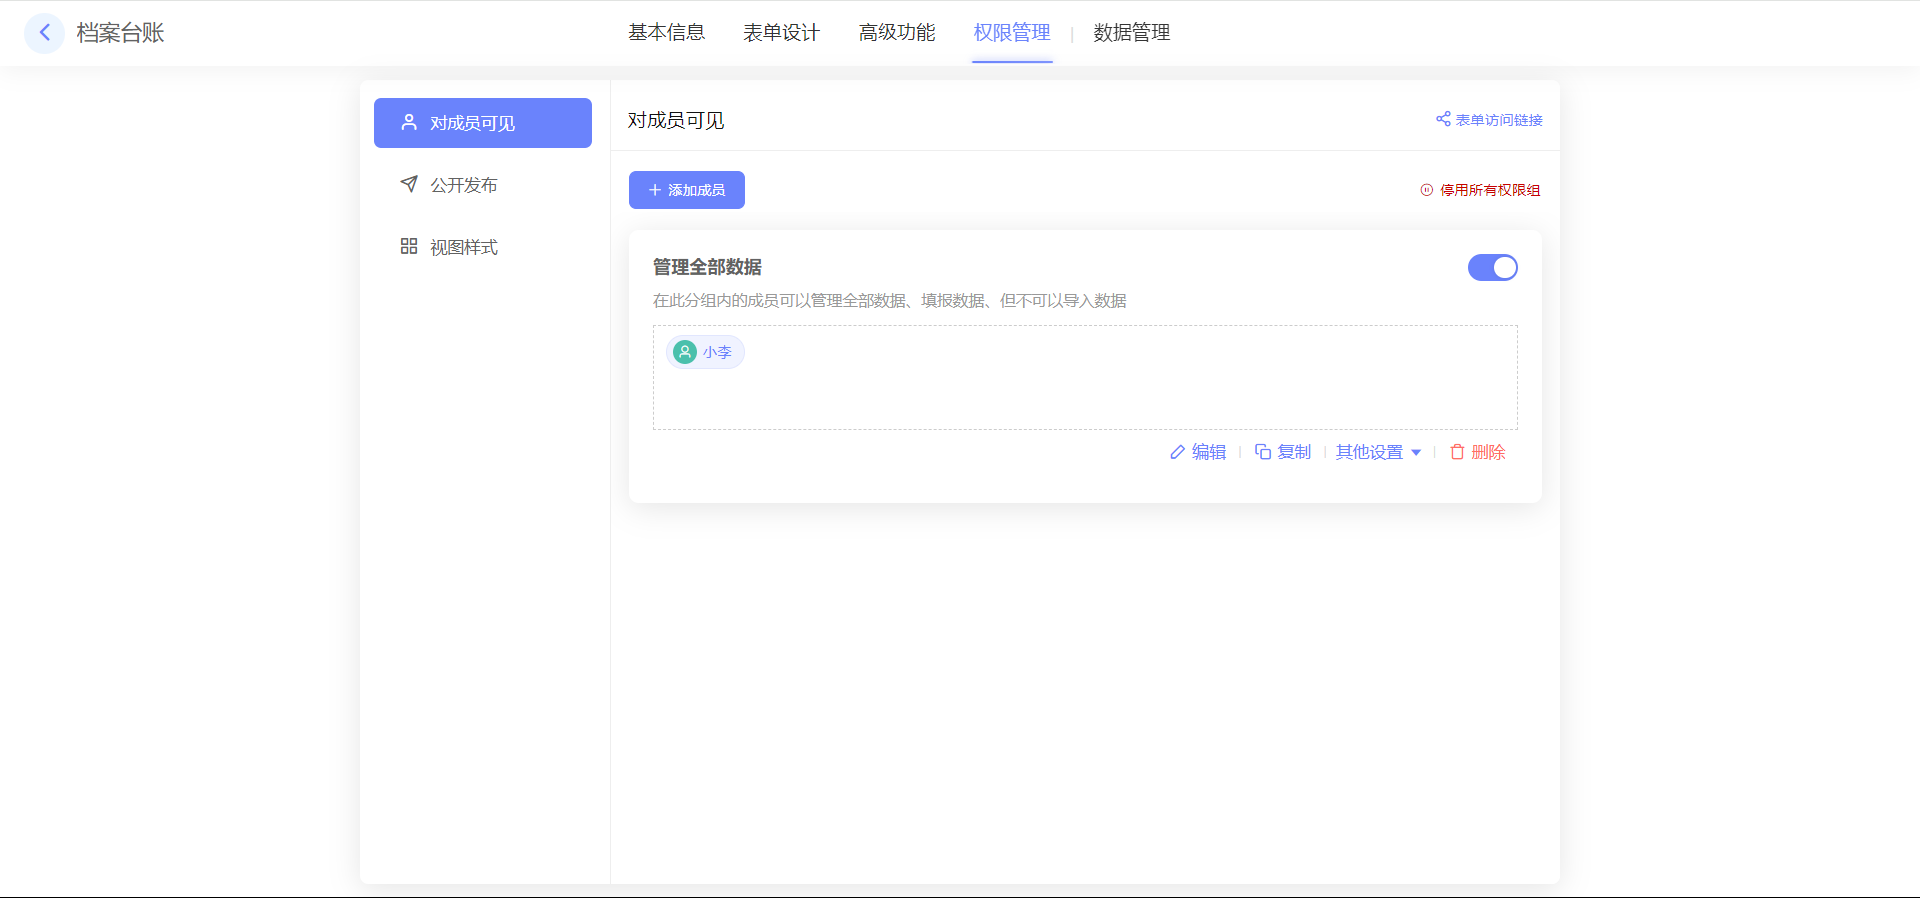
Task: Click the paper plane 公开发布 icon
Action: click(x=409, y=184)
